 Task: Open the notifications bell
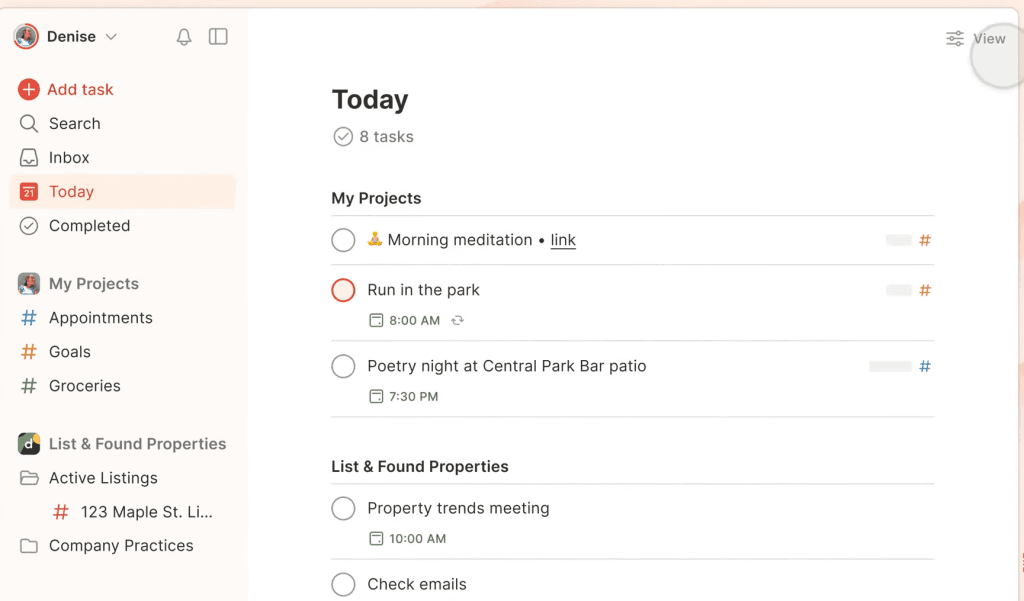click(x=184, y=37)
